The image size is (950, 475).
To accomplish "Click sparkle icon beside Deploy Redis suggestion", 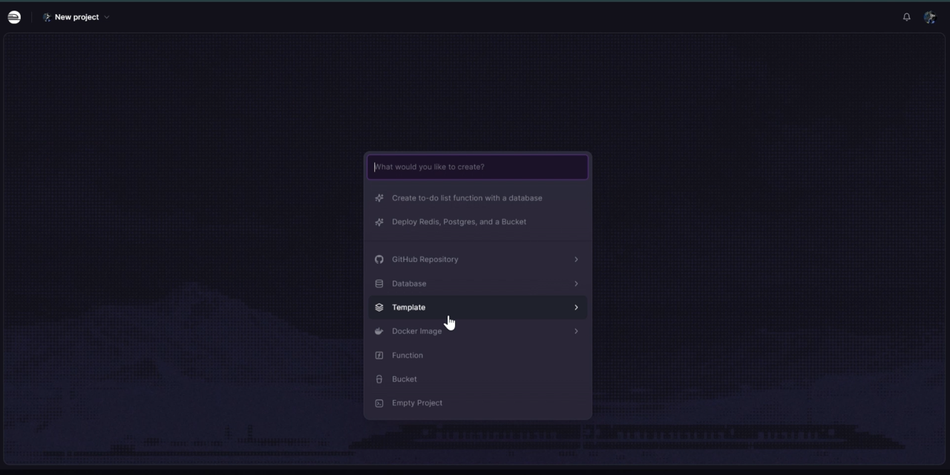I will [379, 222].
